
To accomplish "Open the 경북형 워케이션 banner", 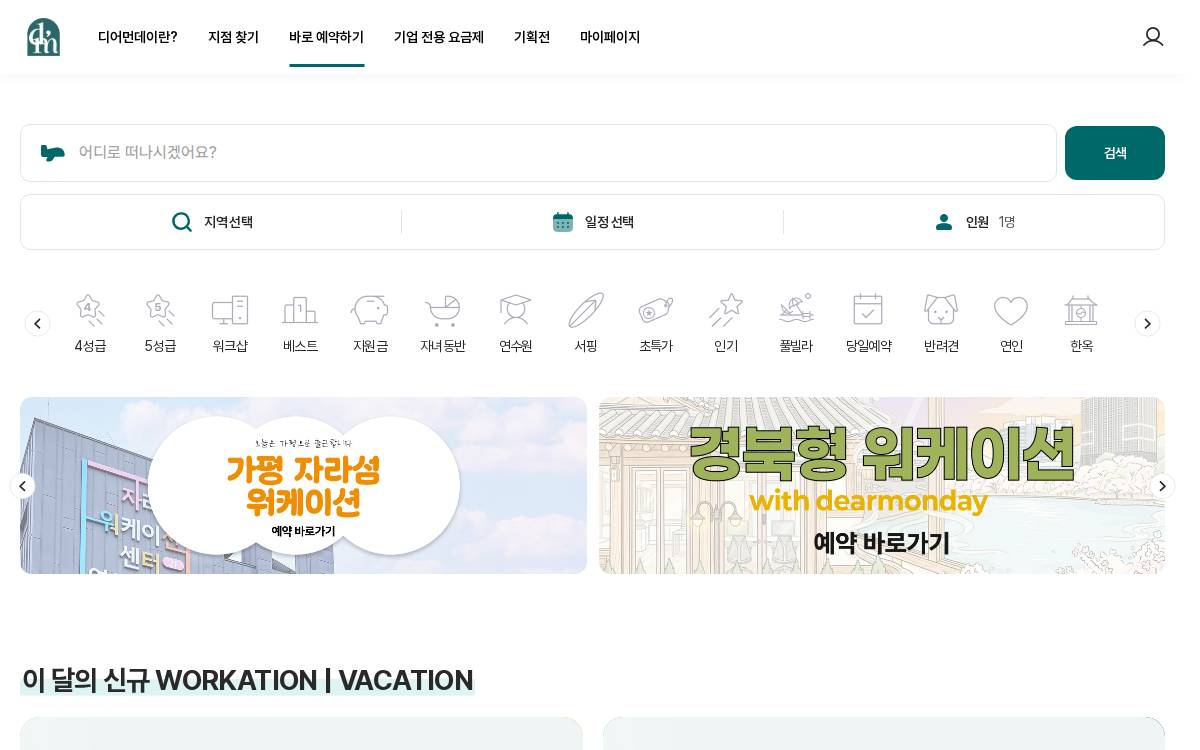I will pos(882,485).
